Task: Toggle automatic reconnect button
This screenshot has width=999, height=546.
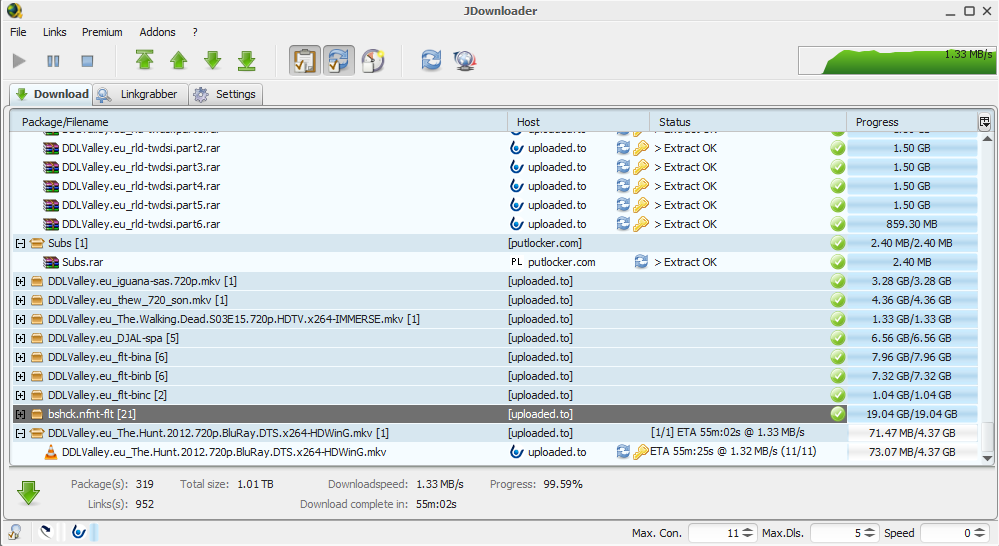Action: pos(338,61)
